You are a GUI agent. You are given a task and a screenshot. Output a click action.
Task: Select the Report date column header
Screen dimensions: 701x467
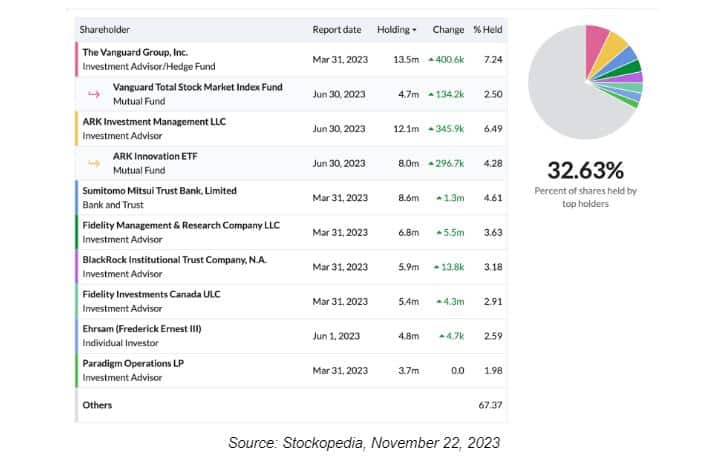(x=337, y=30)
